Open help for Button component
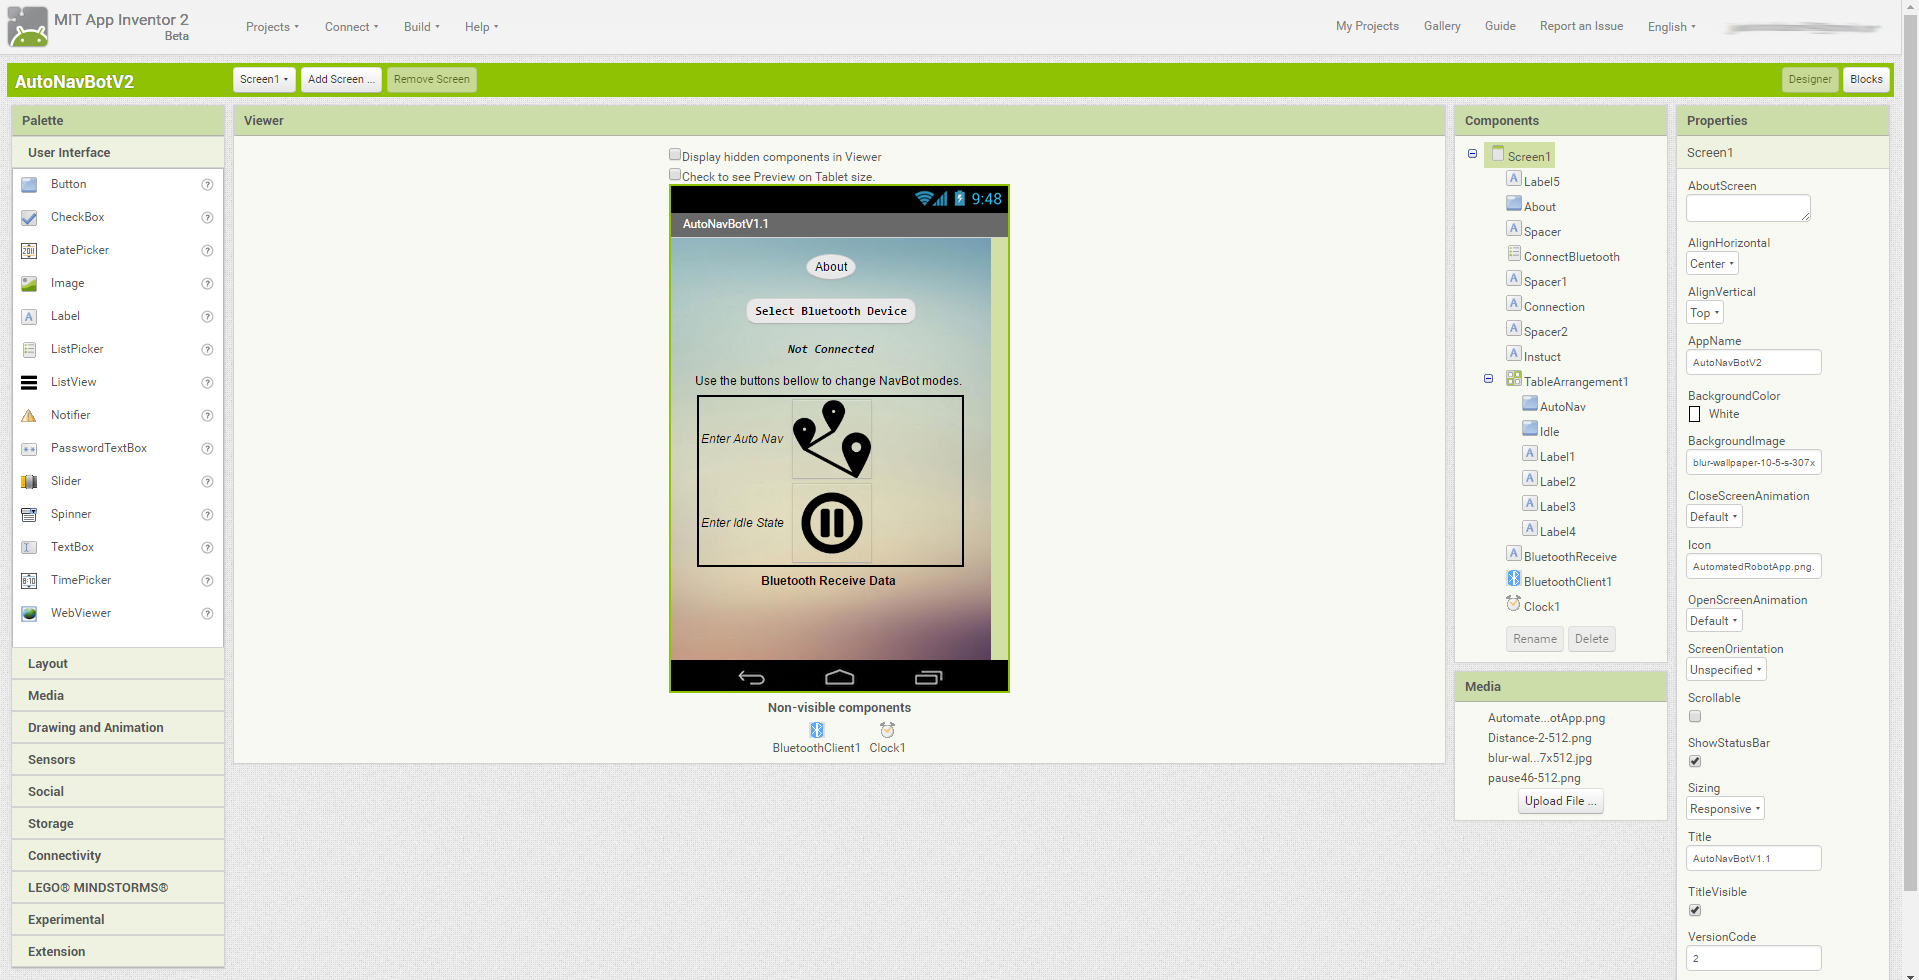The width and height of the screenshot is (1919, 980). [207, 185]
